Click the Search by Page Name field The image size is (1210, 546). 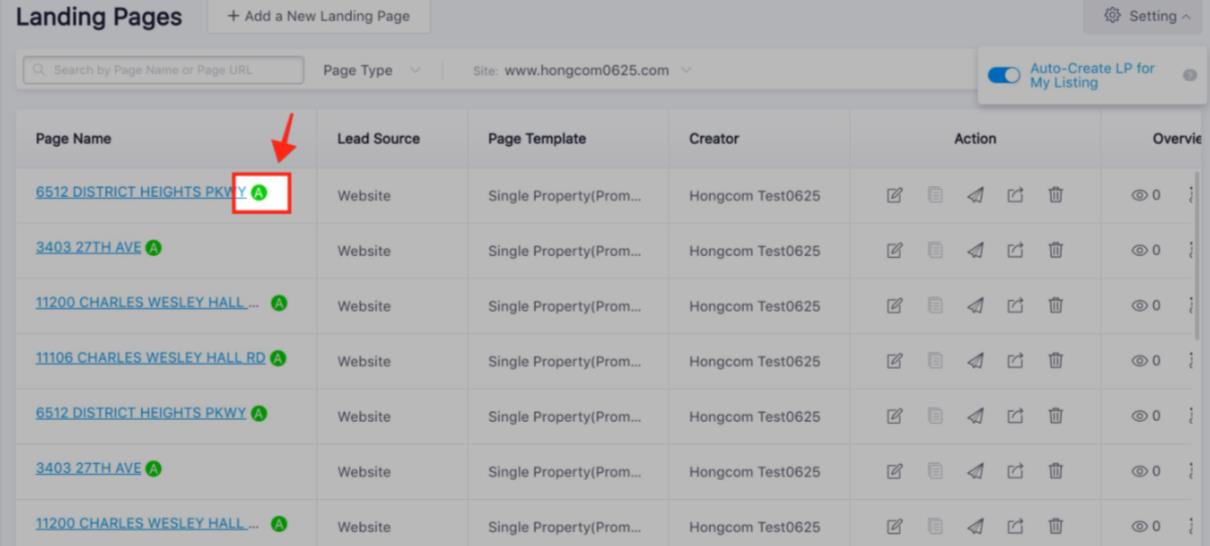pyautogui.click(x=163, y=70)
